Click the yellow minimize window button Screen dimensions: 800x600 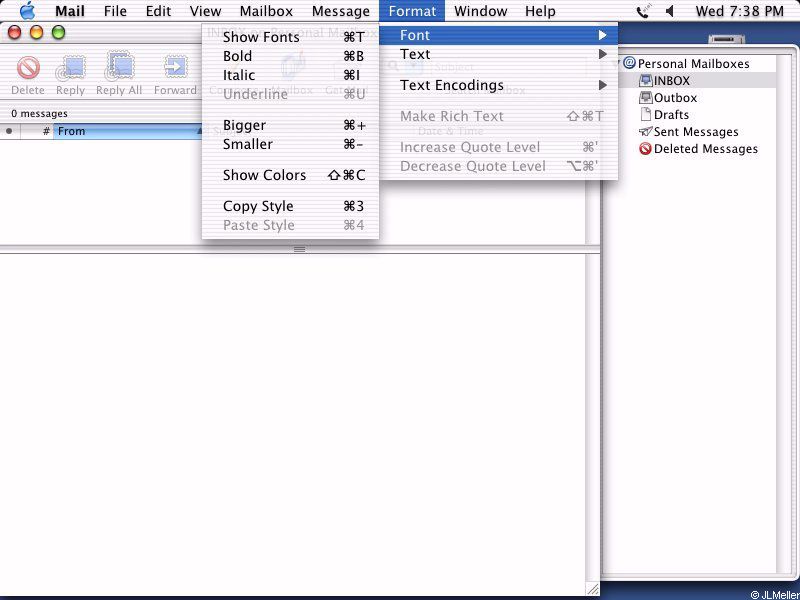(36, 33)
